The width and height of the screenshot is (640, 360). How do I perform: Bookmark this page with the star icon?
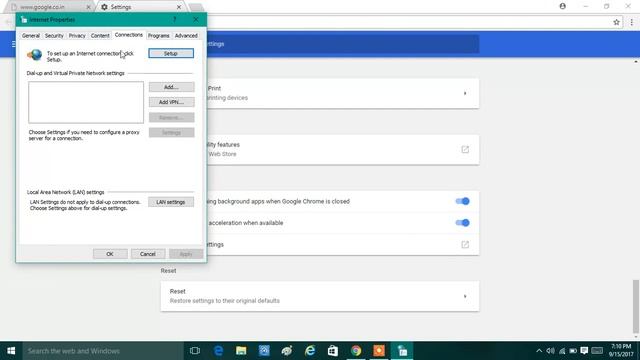coord(616,22)
